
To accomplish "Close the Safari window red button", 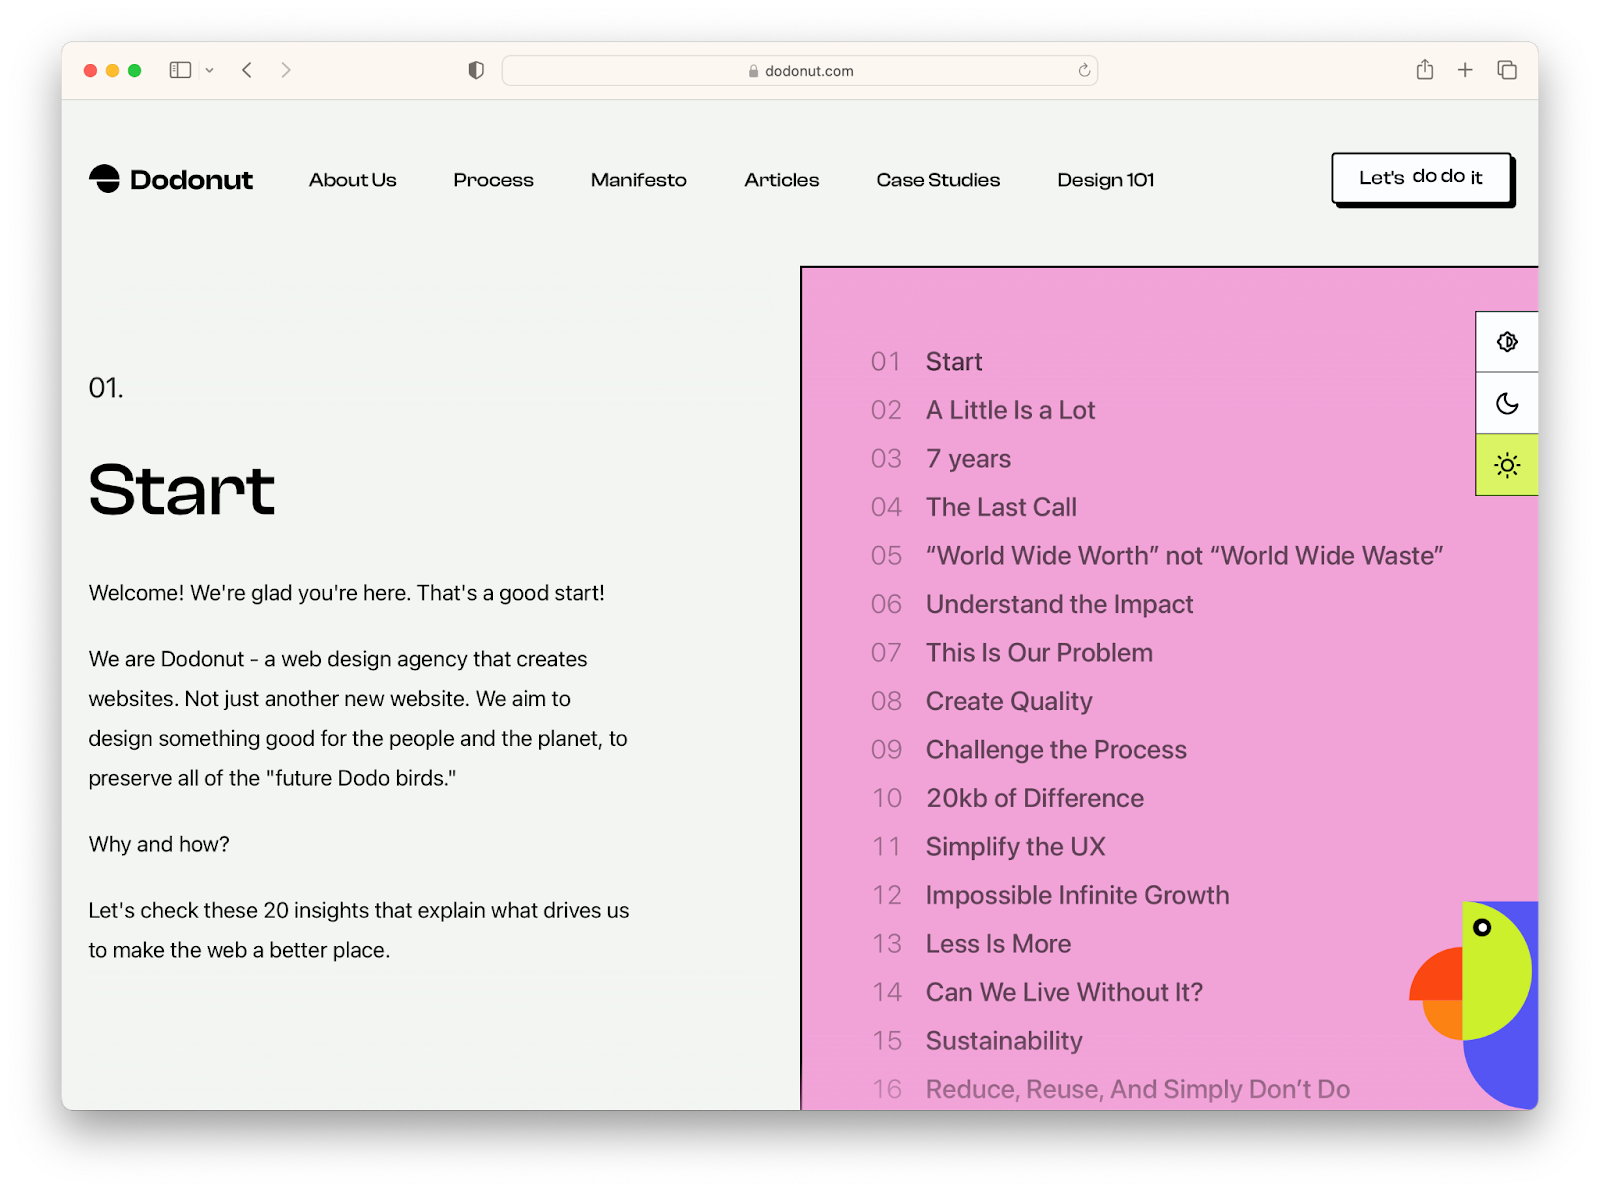I will coord(90,70).
